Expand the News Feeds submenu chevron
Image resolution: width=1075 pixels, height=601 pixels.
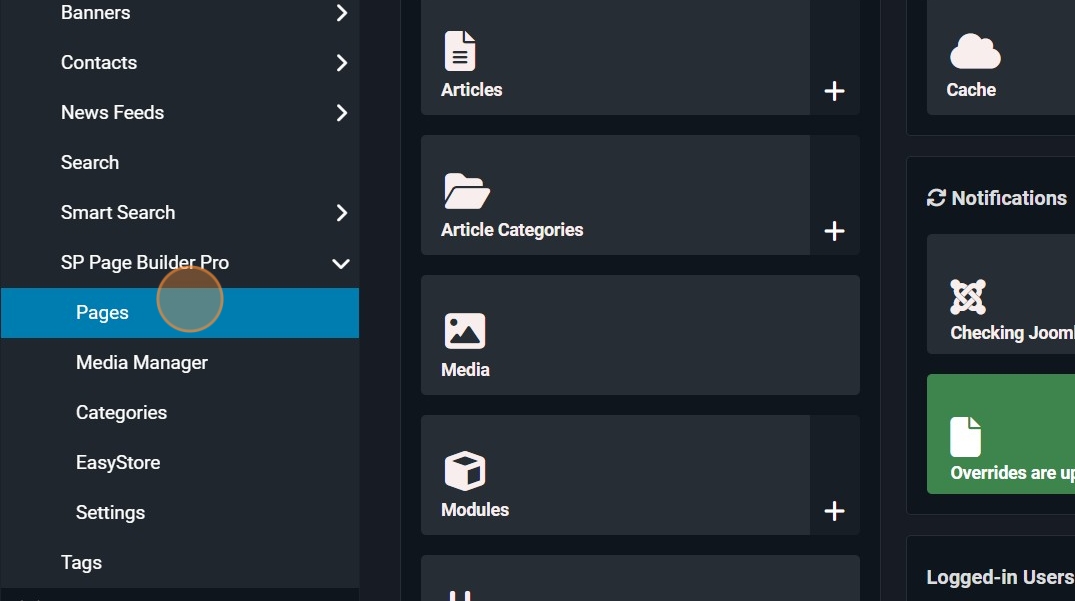point(341,113)
